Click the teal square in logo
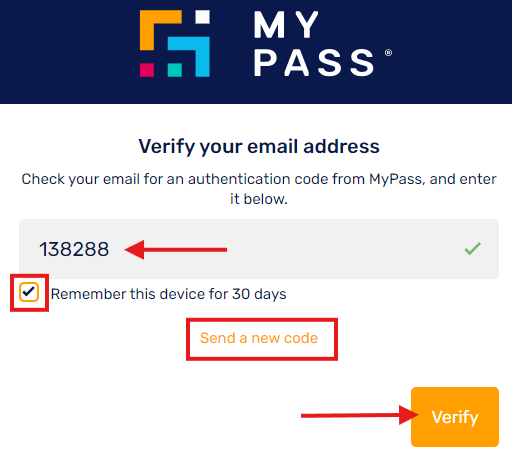The height and width of the screenshot is (459, 512). (x=175, y=70)
